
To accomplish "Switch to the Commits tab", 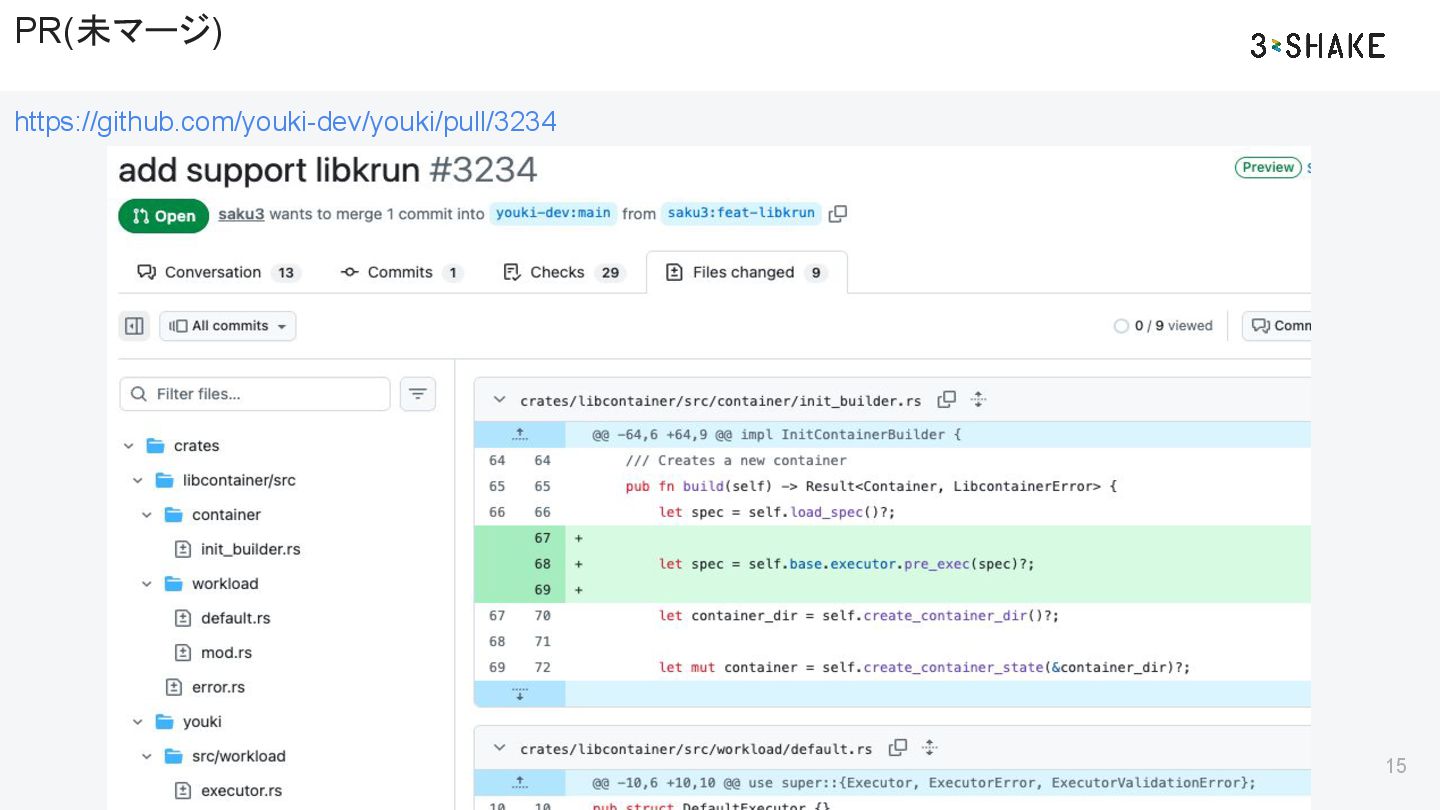I will click(x=401, y=272).
